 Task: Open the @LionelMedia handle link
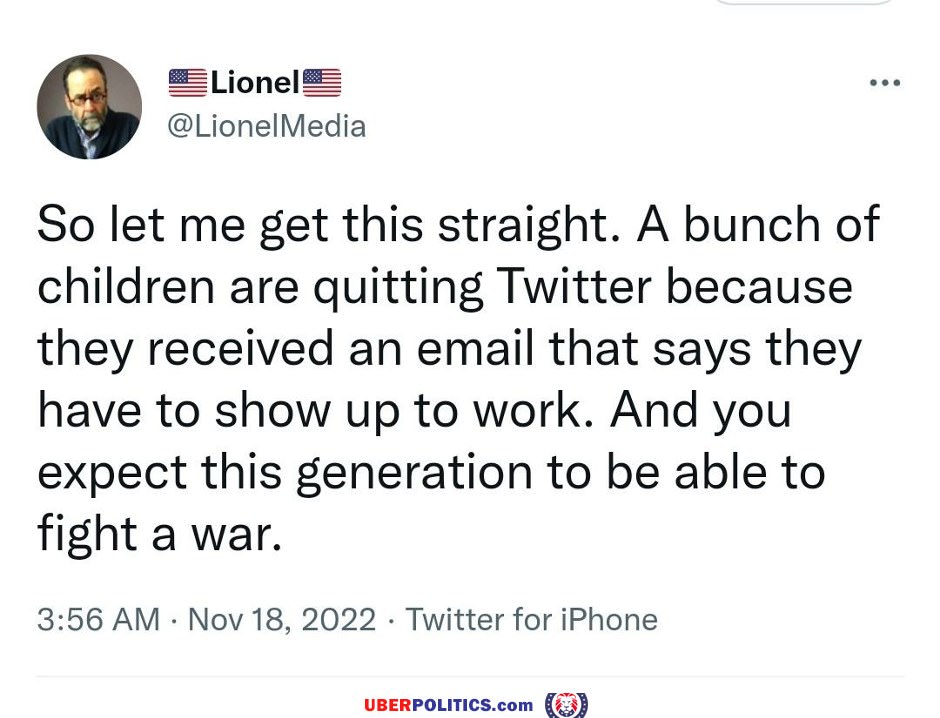[267, 126]
